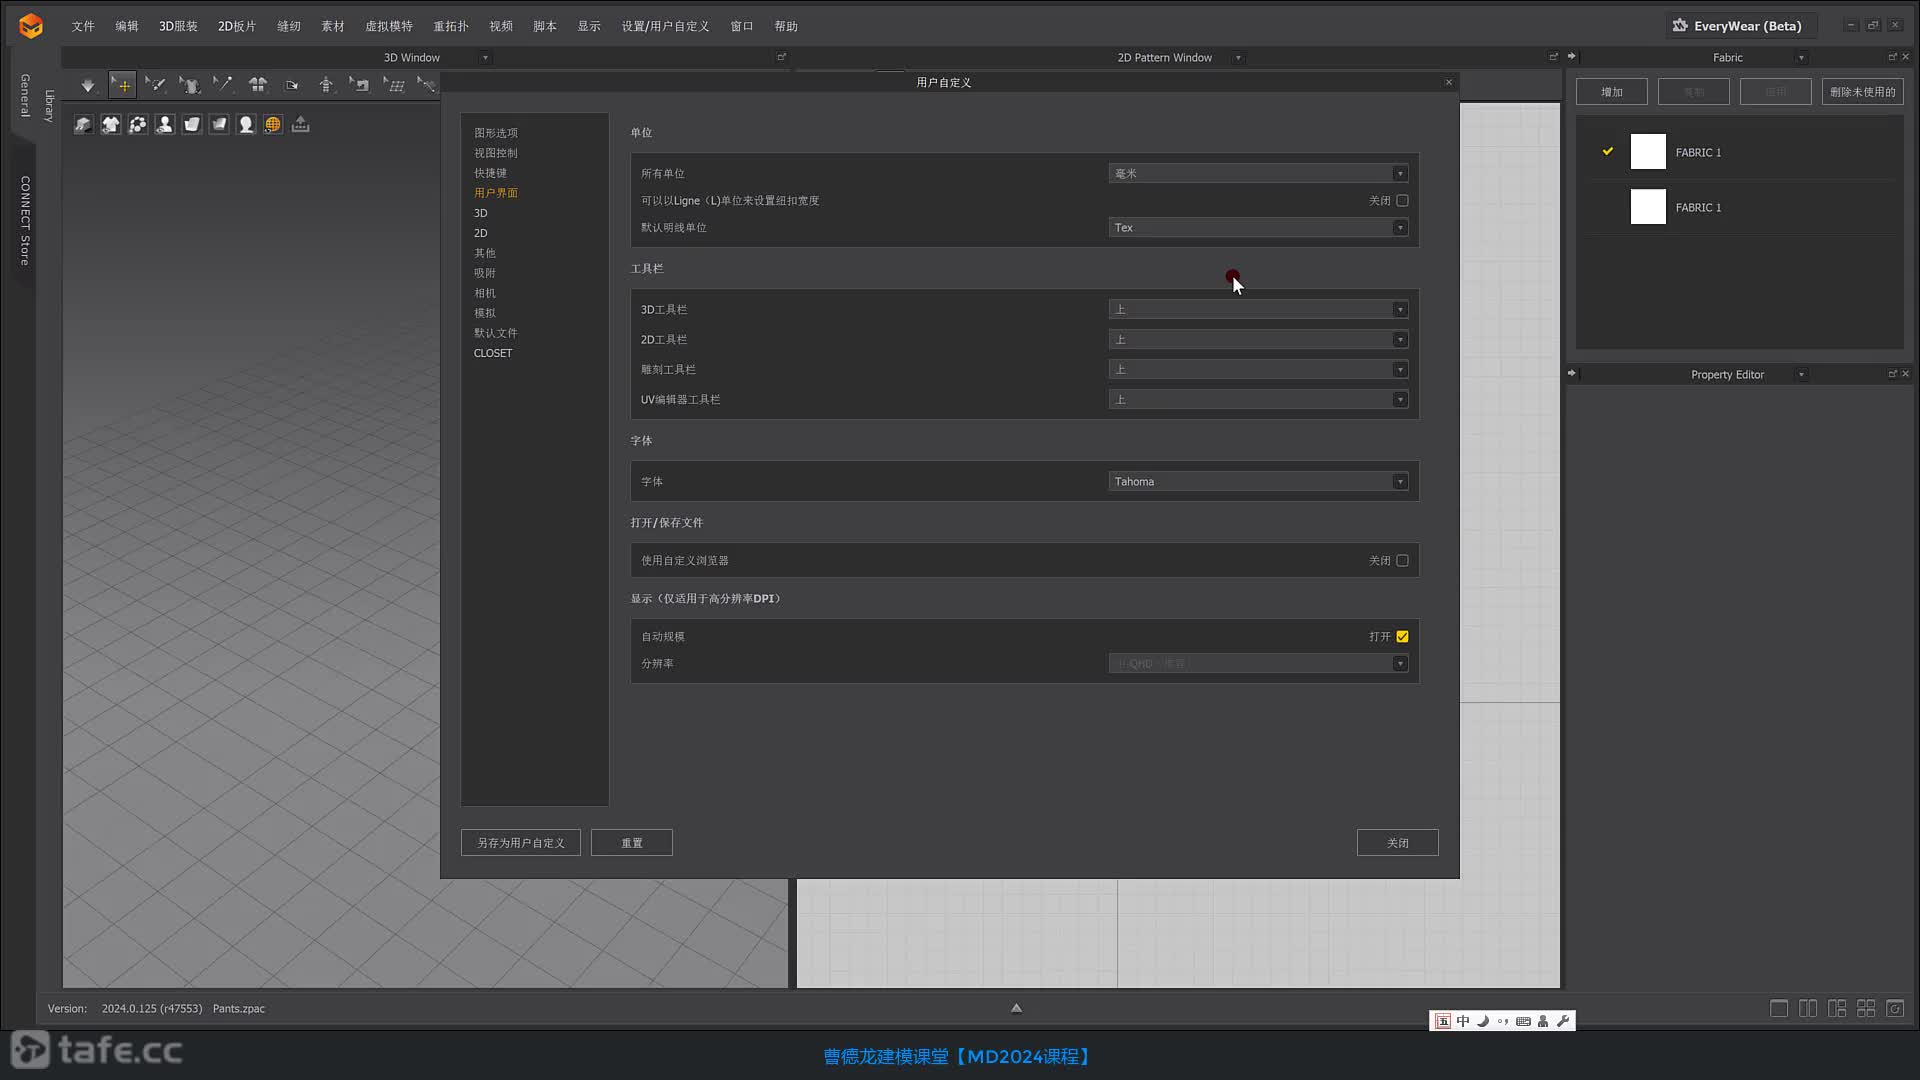Switch to two-column layout icon
Image resolution: width=1920 pixels, height=1080 pixels.
[x=1808, y=1009]
